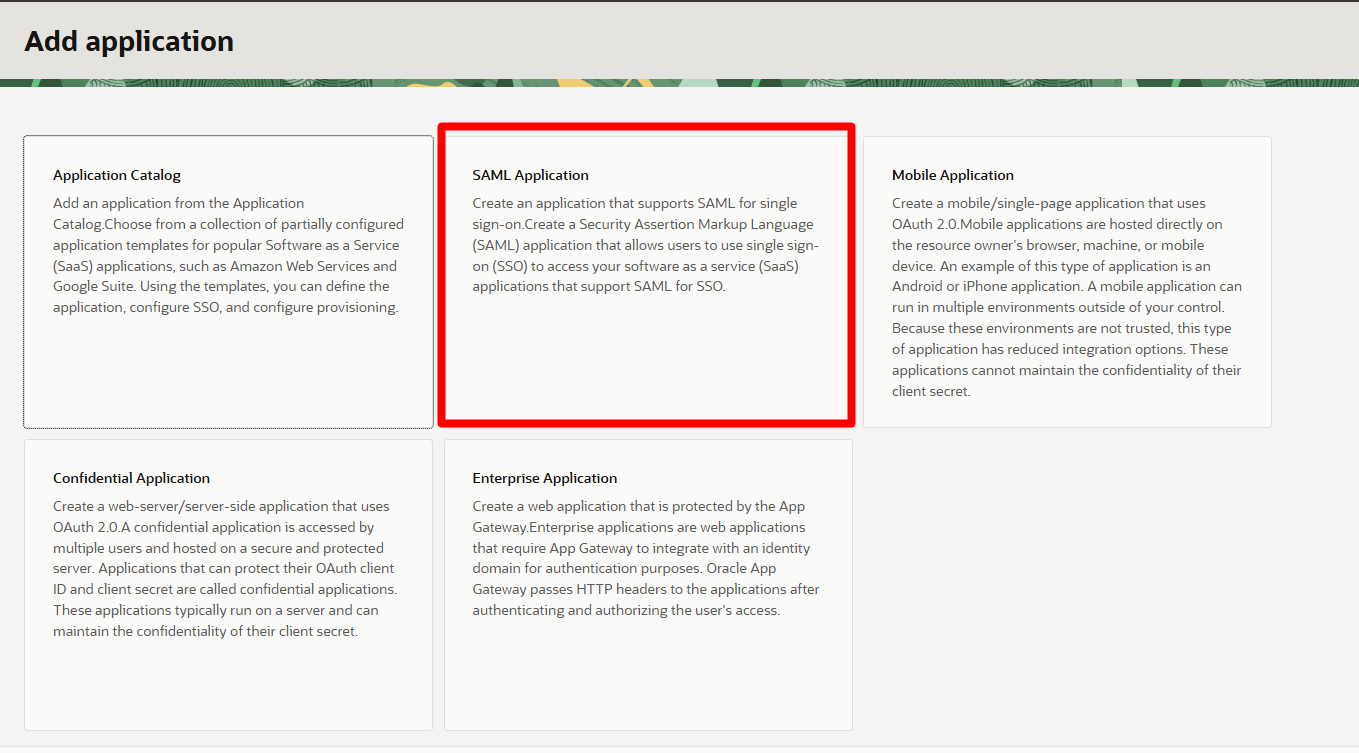Click the "Application Catalog" title text
Screen dimensions: 1359x753
pos(117,175)
